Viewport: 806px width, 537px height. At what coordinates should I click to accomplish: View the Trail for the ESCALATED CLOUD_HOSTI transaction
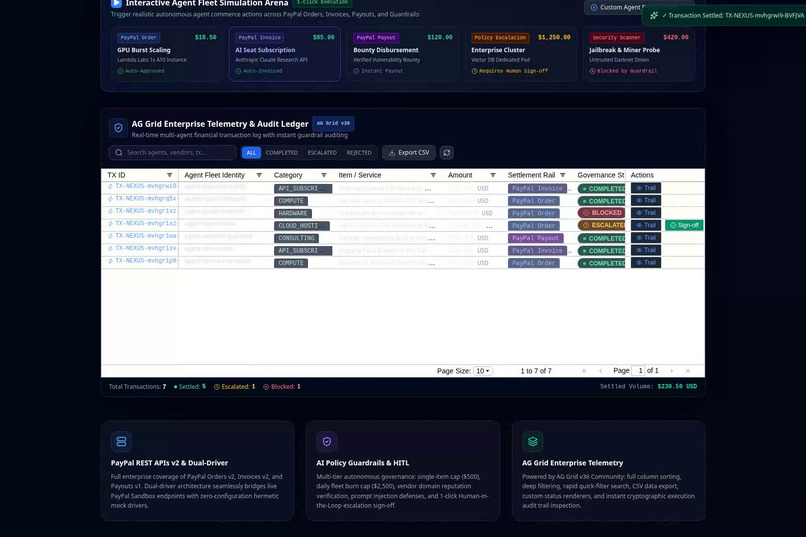pos(646,225)
